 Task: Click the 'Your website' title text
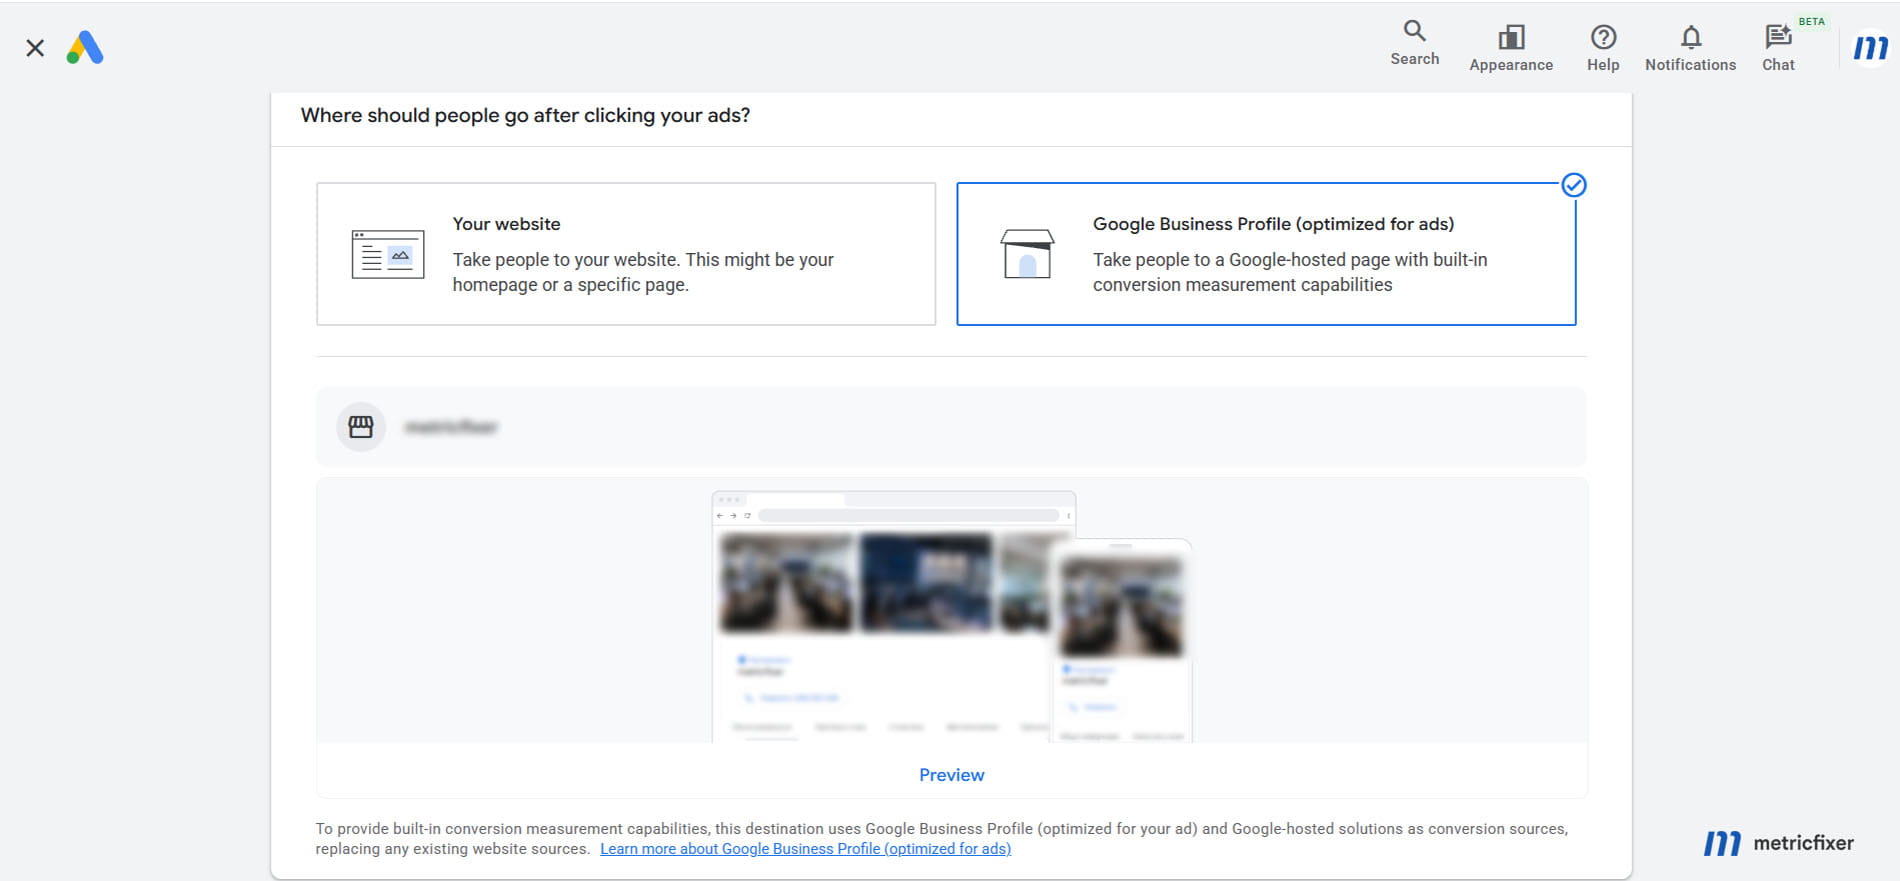pyautogui.click(x=506, y=224)
